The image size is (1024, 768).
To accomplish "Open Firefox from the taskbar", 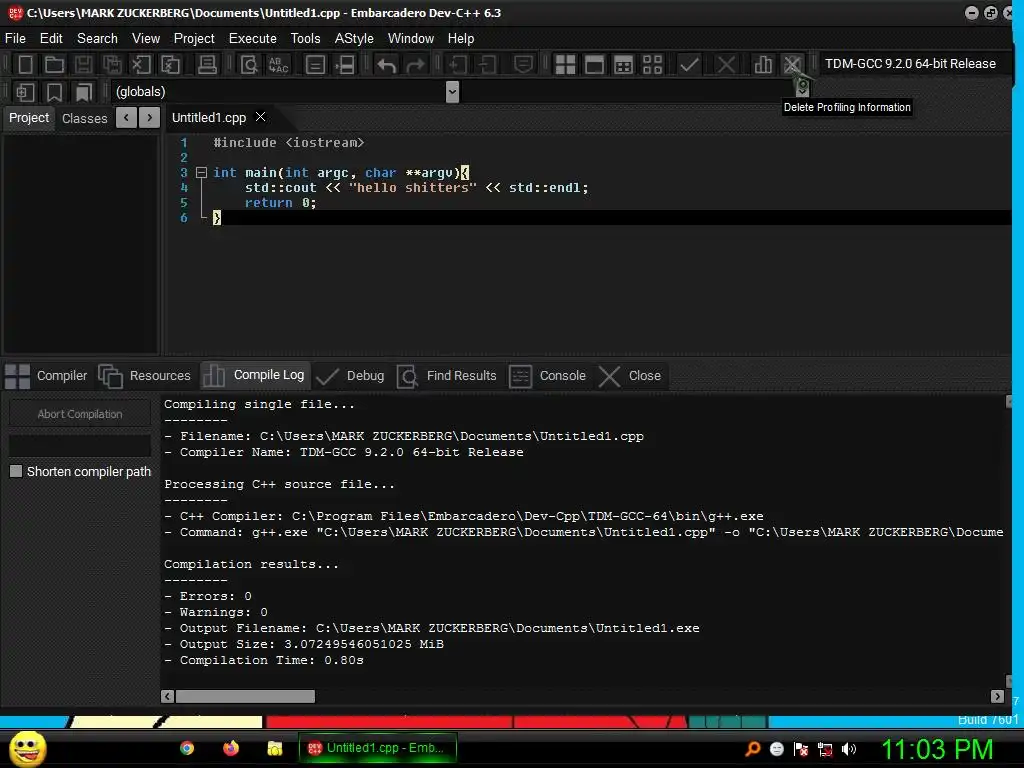I will pyautogui.click(x=231, y=748).
